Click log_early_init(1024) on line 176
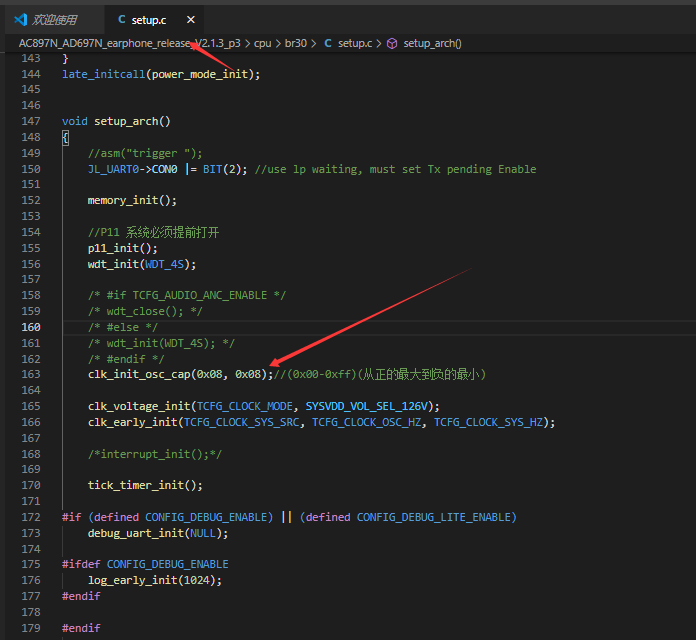The width and height of the screenshot is (696, 640). pyautogui.click(x=155, y=580)
